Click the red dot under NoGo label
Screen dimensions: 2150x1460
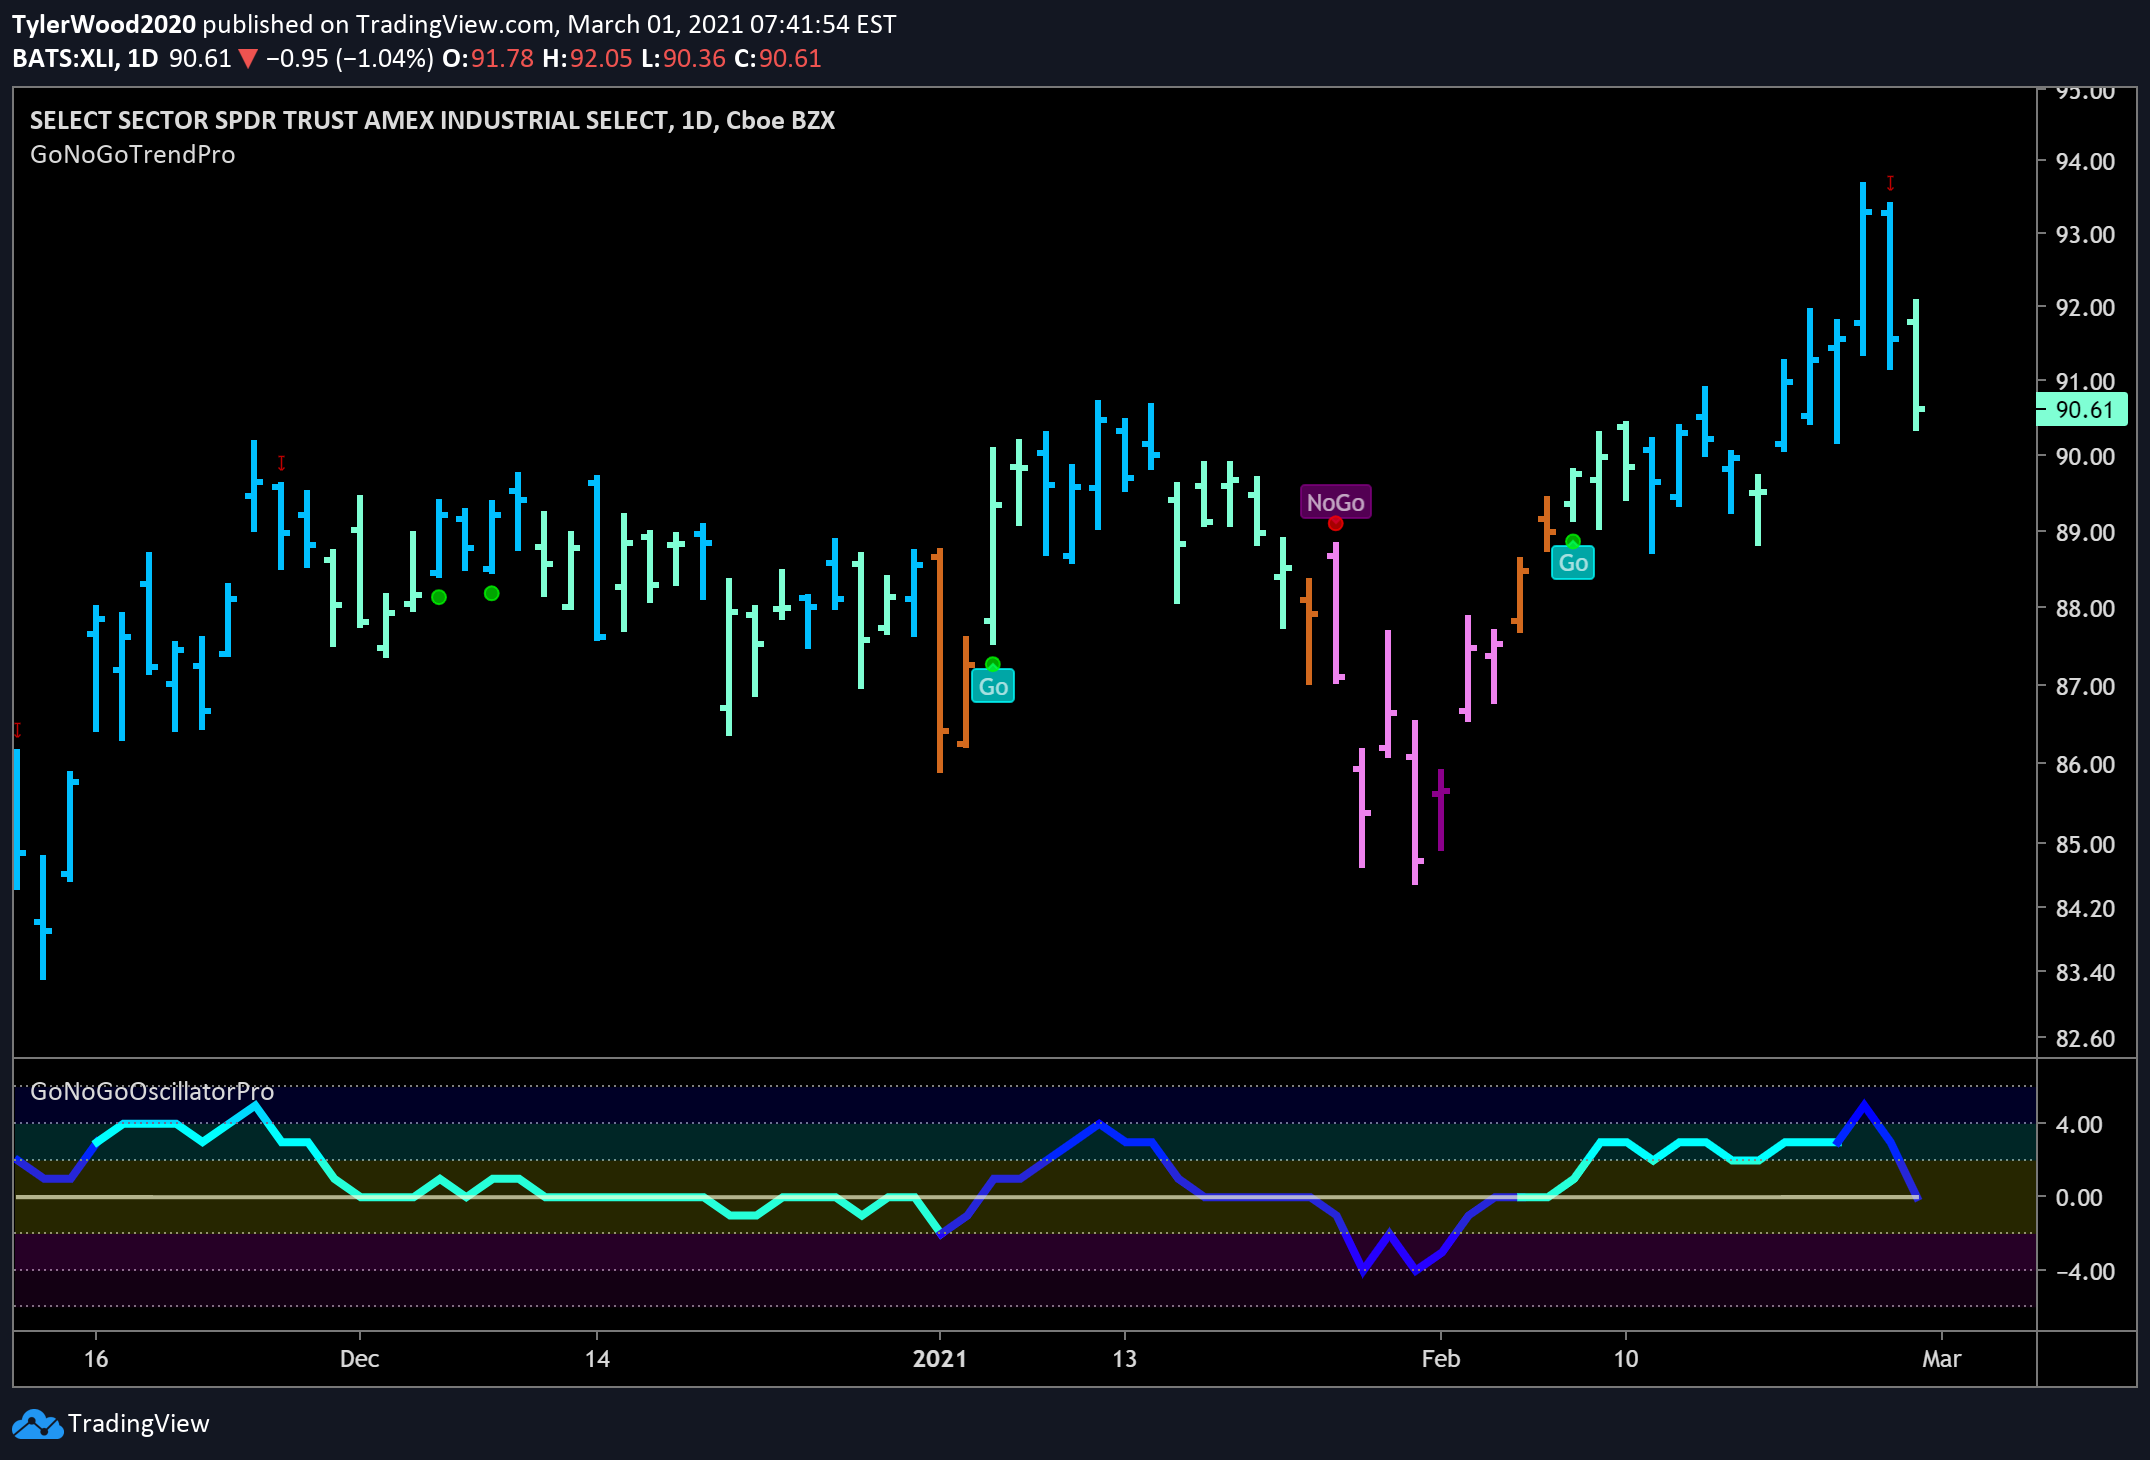tap(1335, 523)
